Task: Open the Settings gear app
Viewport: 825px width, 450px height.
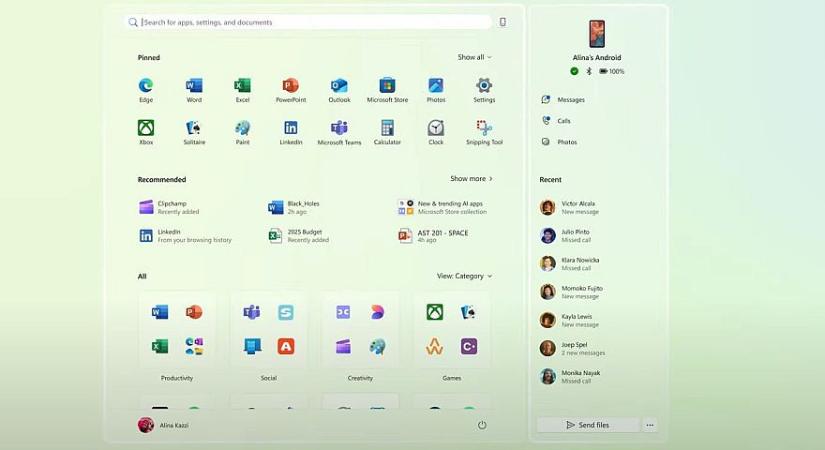Action: click(x=484, y=89)
